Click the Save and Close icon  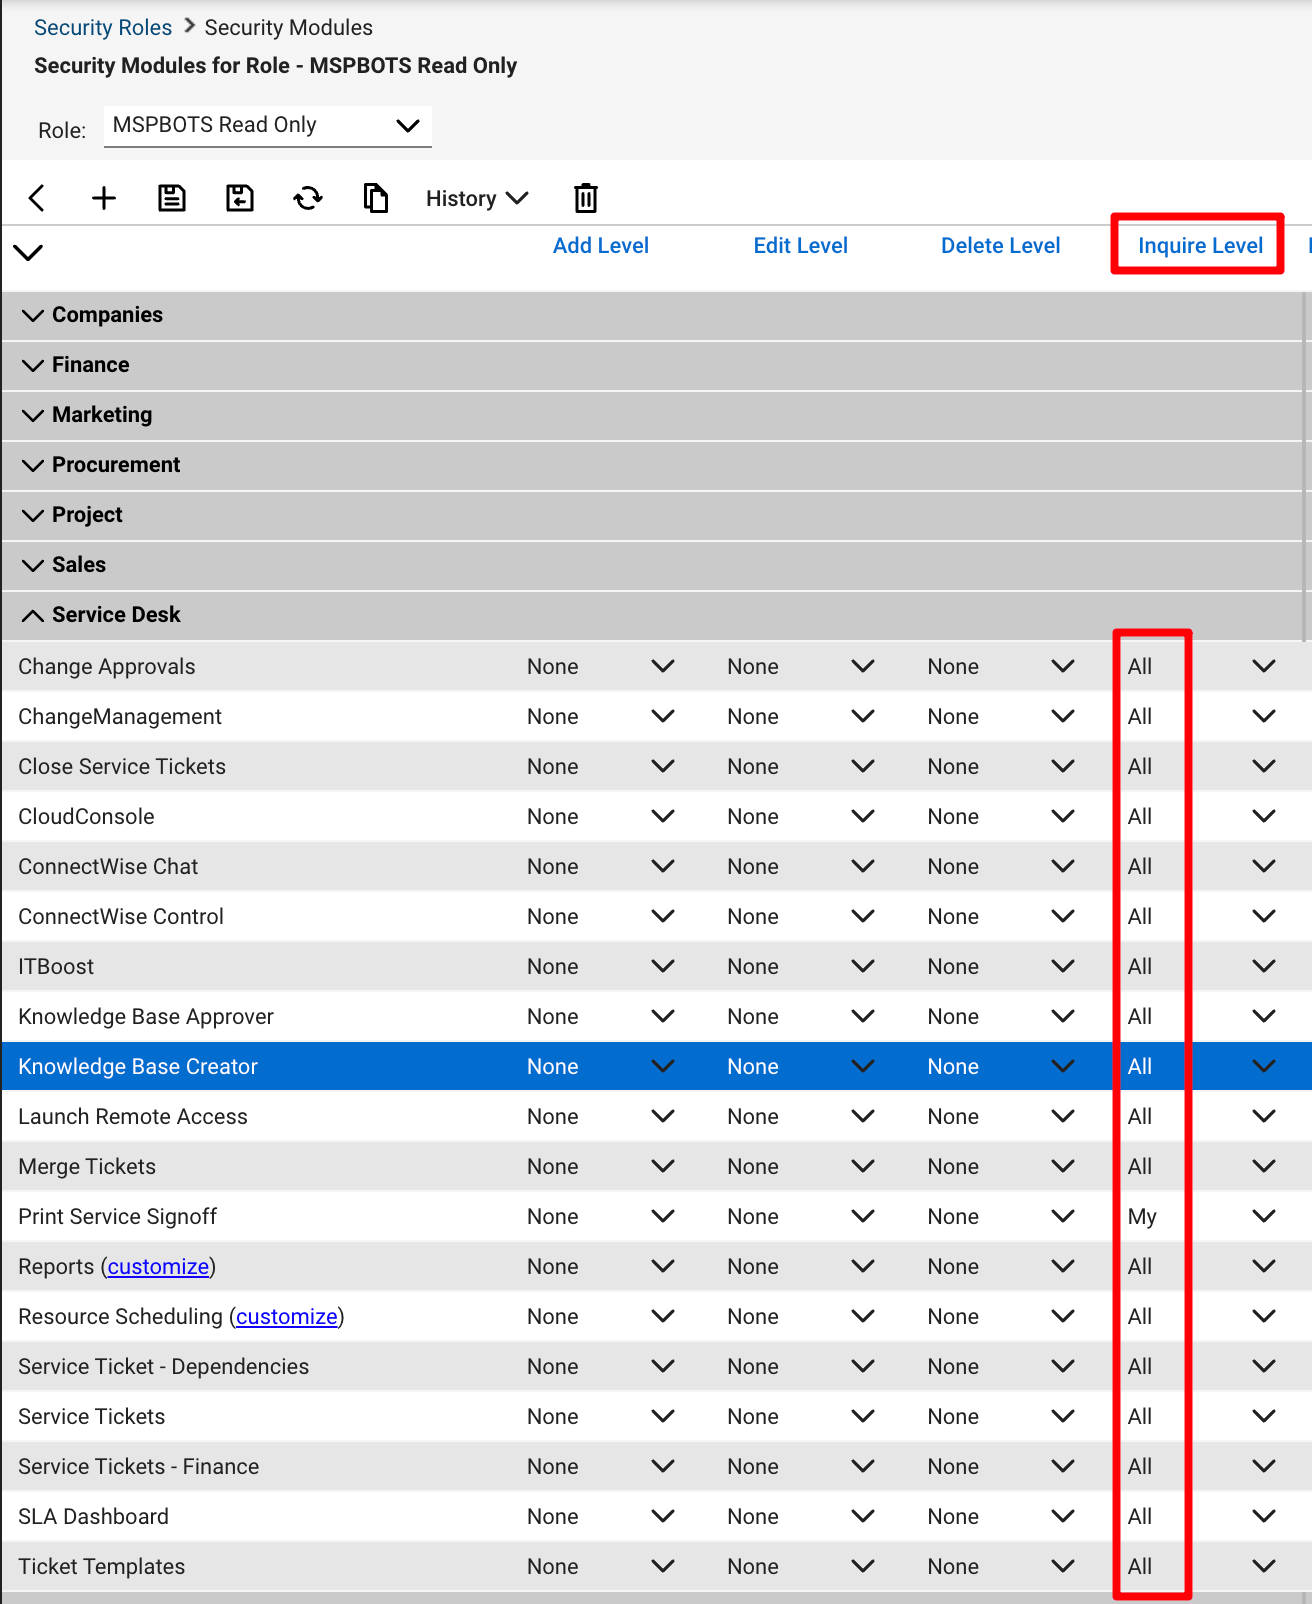click(x=240, y=198)
